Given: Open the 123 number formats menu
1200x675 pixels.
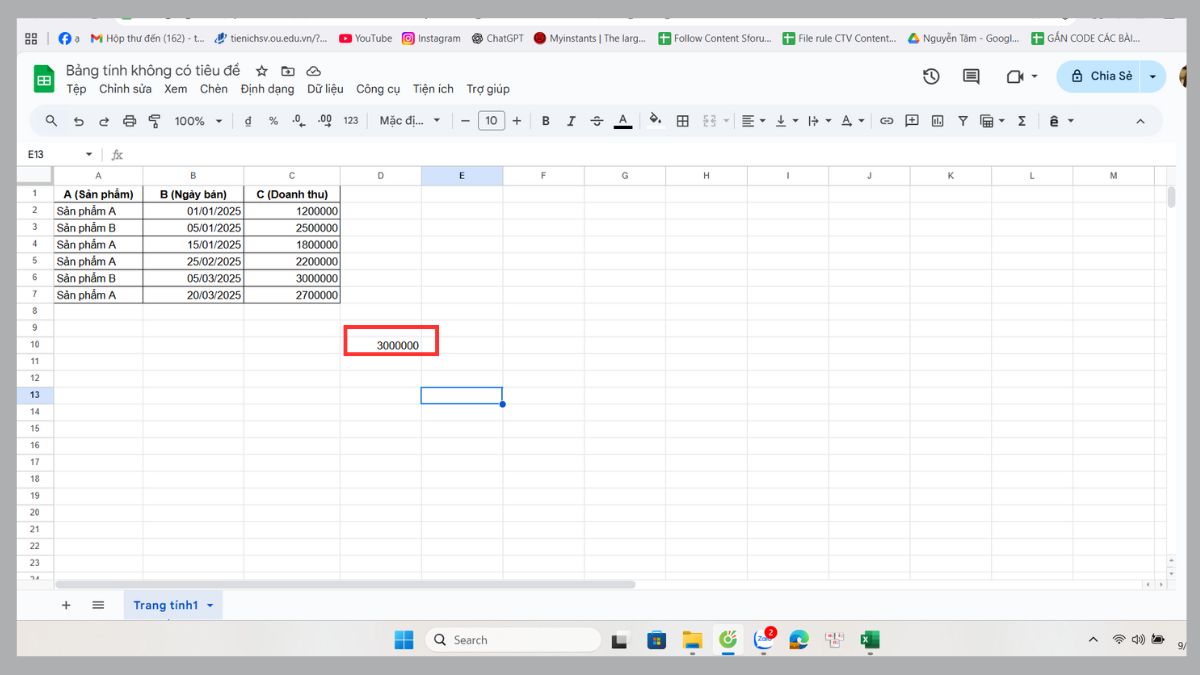Looking at the screenshot, I should coord(350,121).
